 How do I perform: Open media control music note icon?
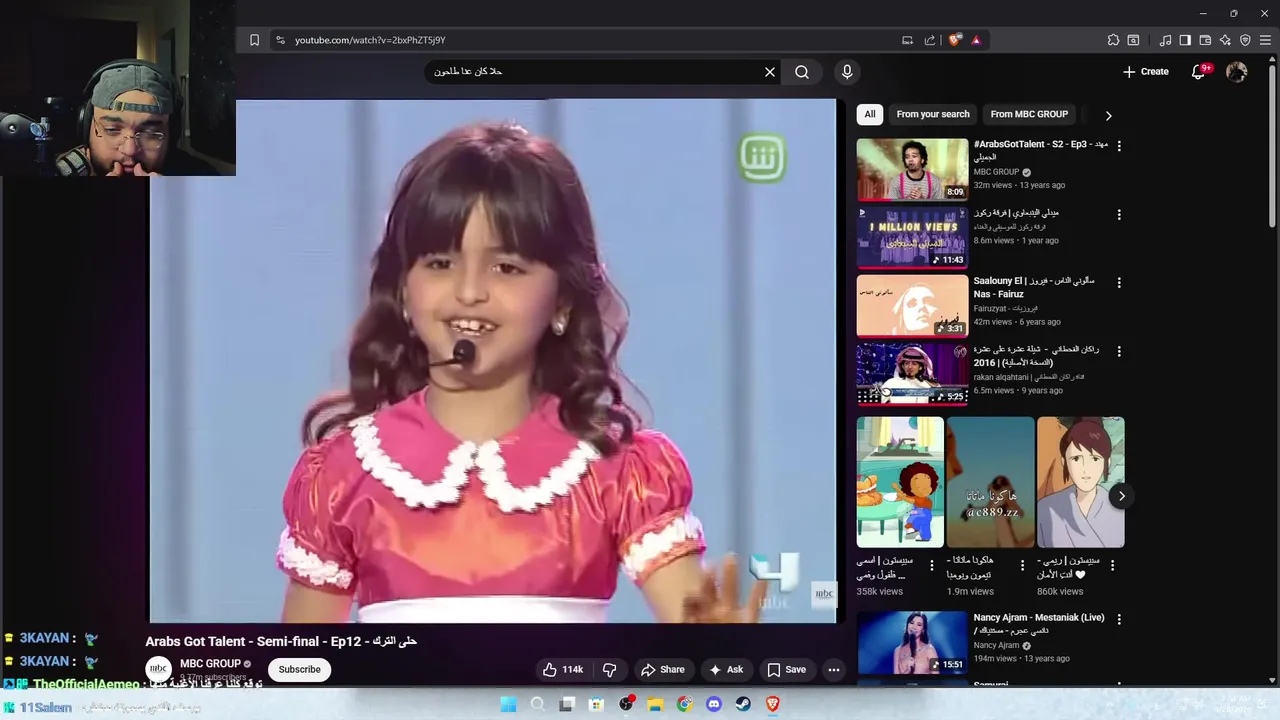[x=1165, y=40]
